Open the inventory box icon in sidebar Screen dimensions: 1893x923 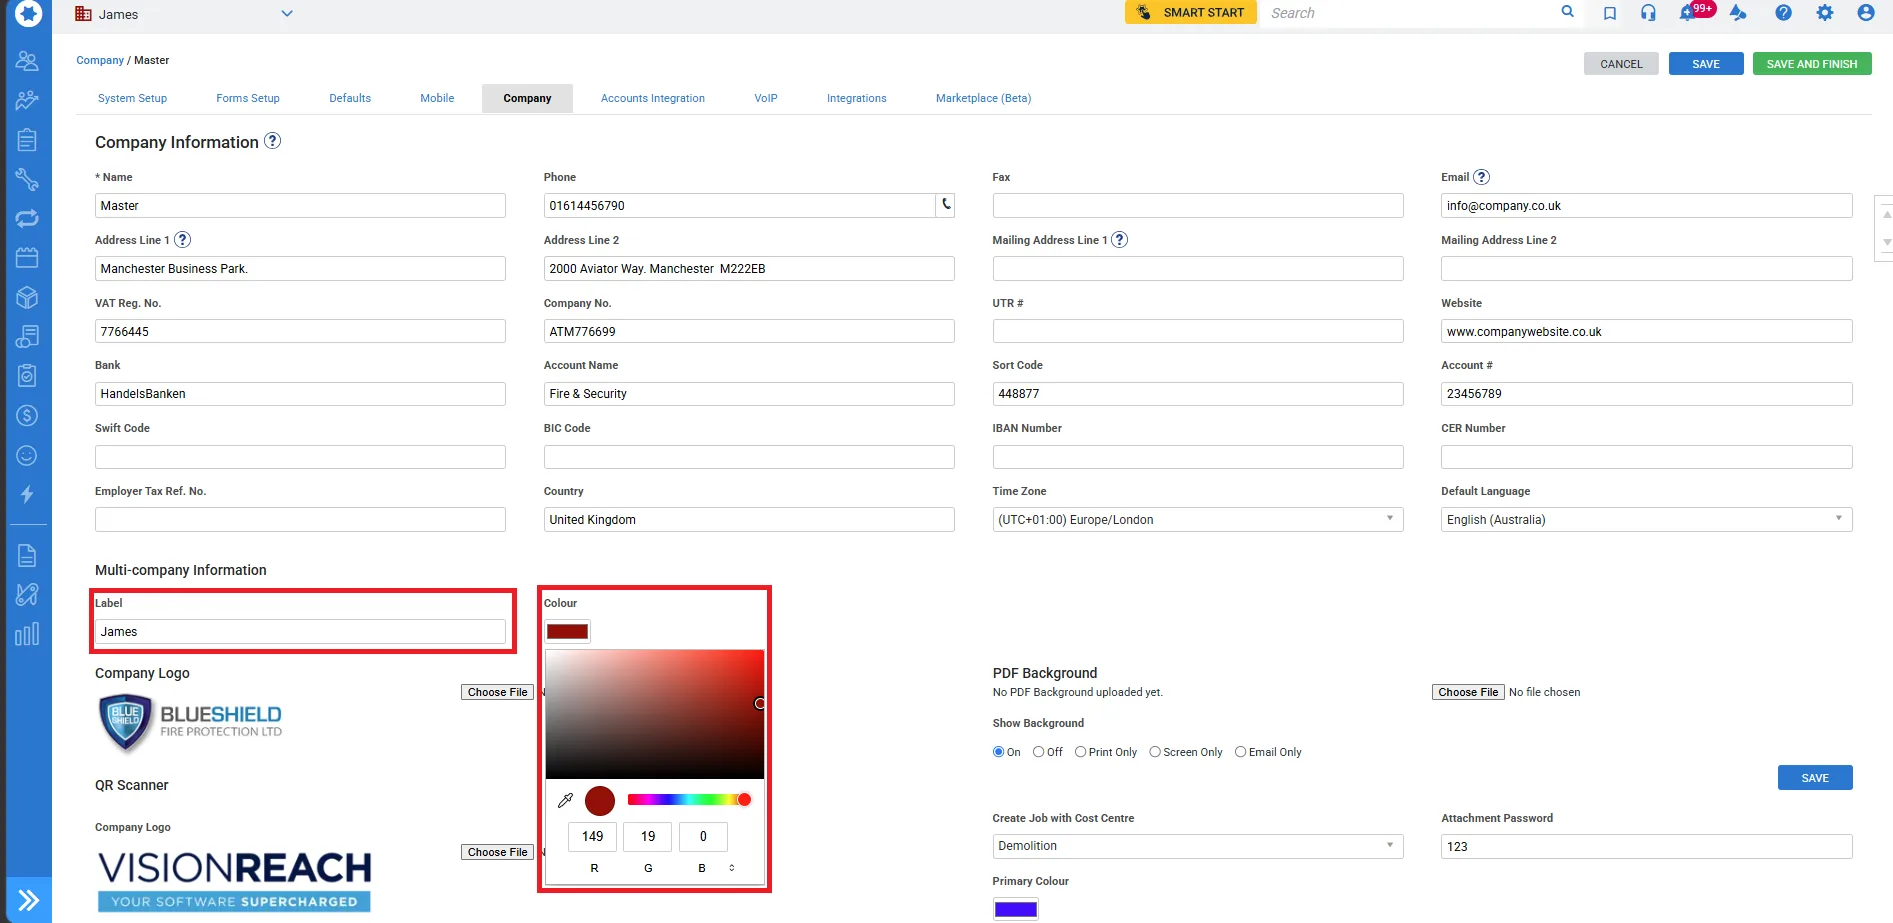coord(27,297)
